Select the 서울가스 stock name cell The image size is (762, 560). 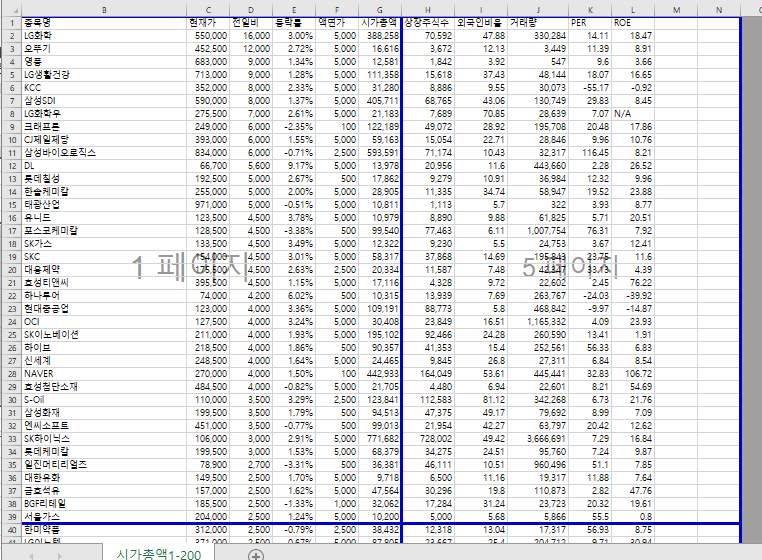[104, 517]
